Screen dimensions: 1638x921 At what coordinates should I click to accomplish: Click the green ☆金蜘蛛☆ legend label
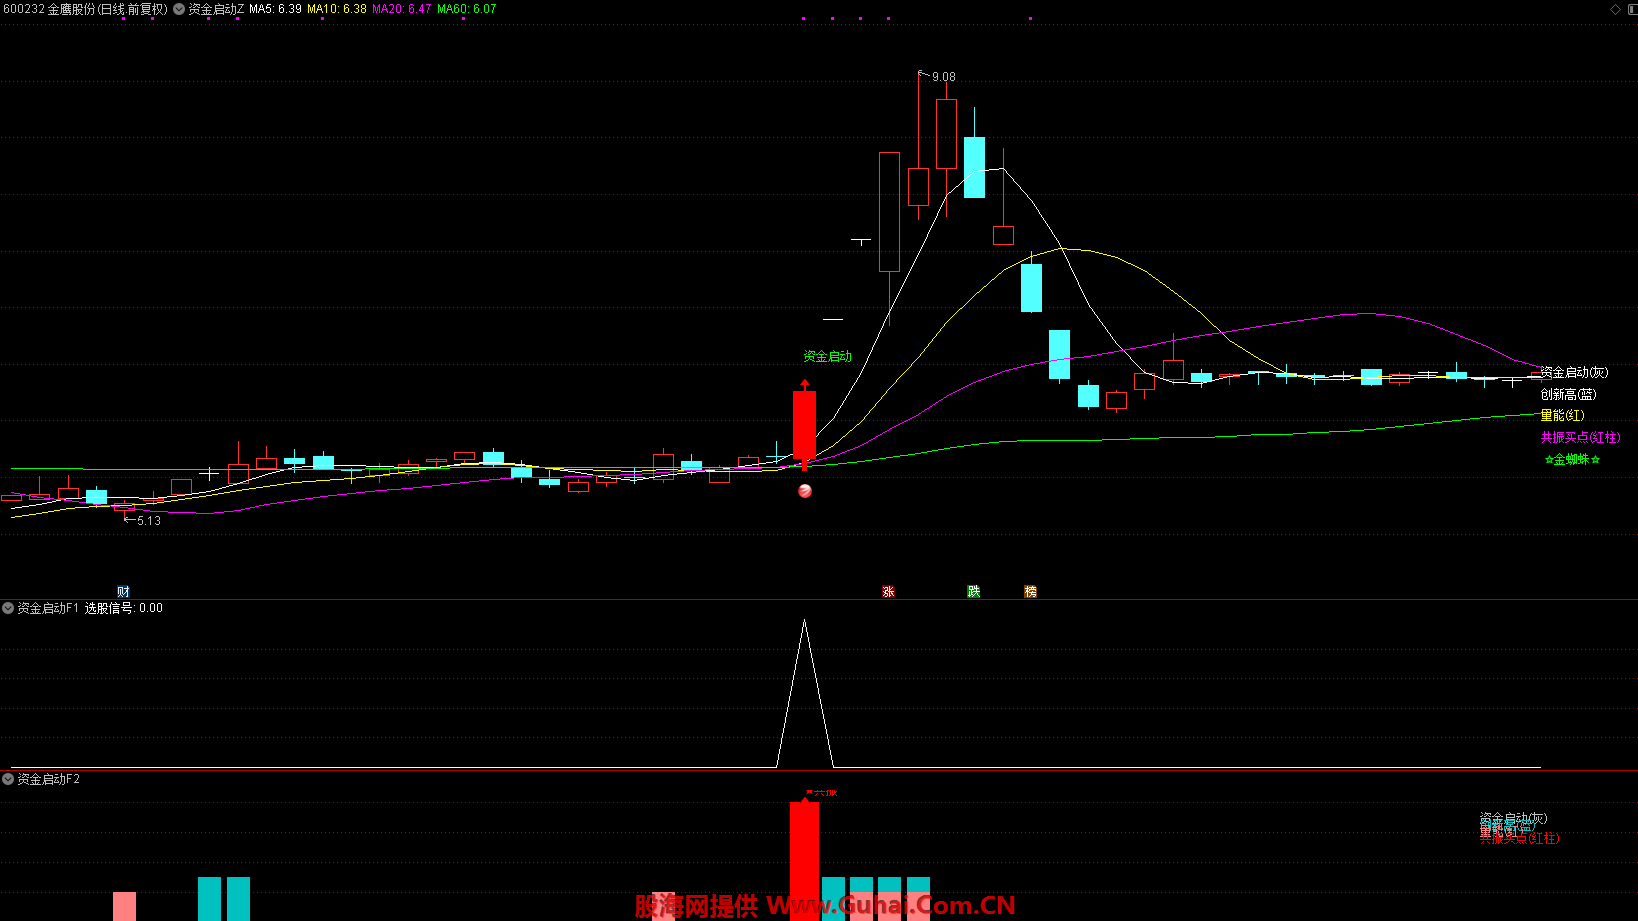[x=1572, y=460]
